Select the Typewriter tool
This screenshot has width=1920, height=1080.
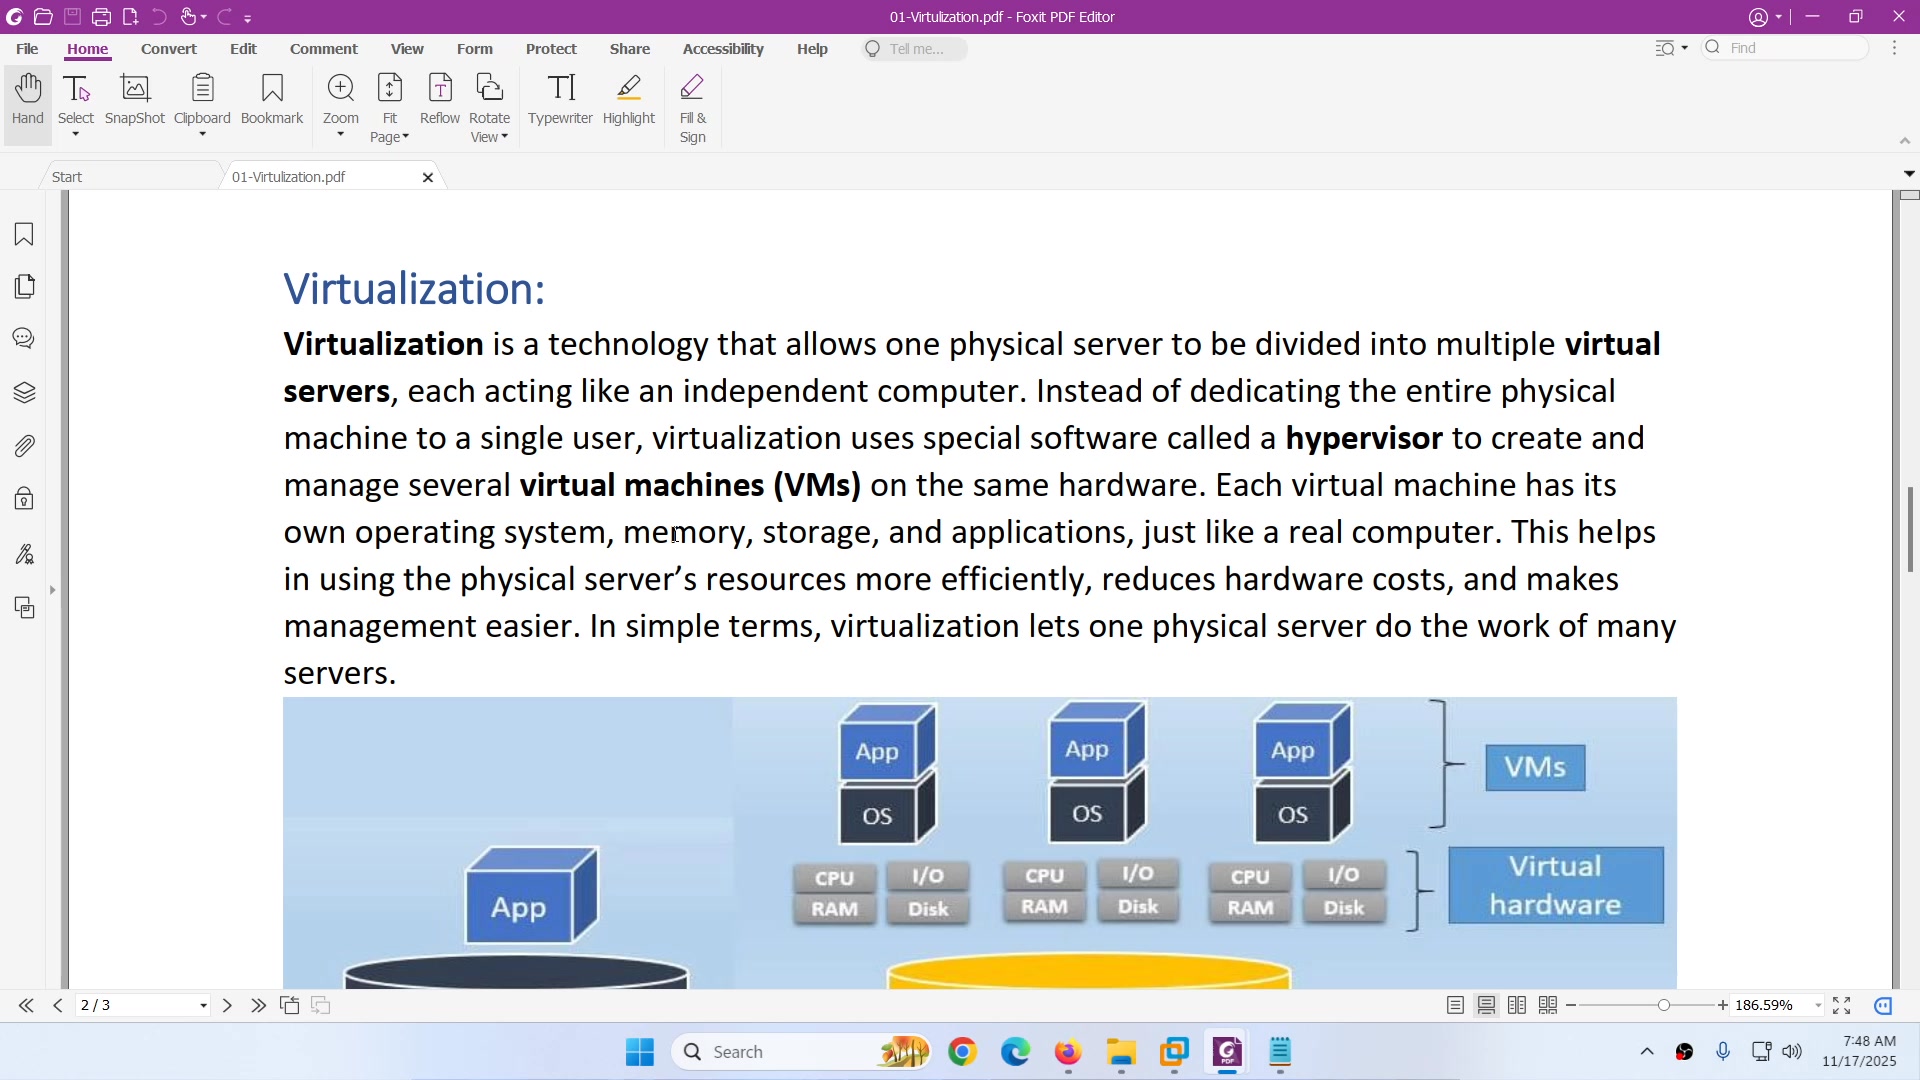pos(560,100)
